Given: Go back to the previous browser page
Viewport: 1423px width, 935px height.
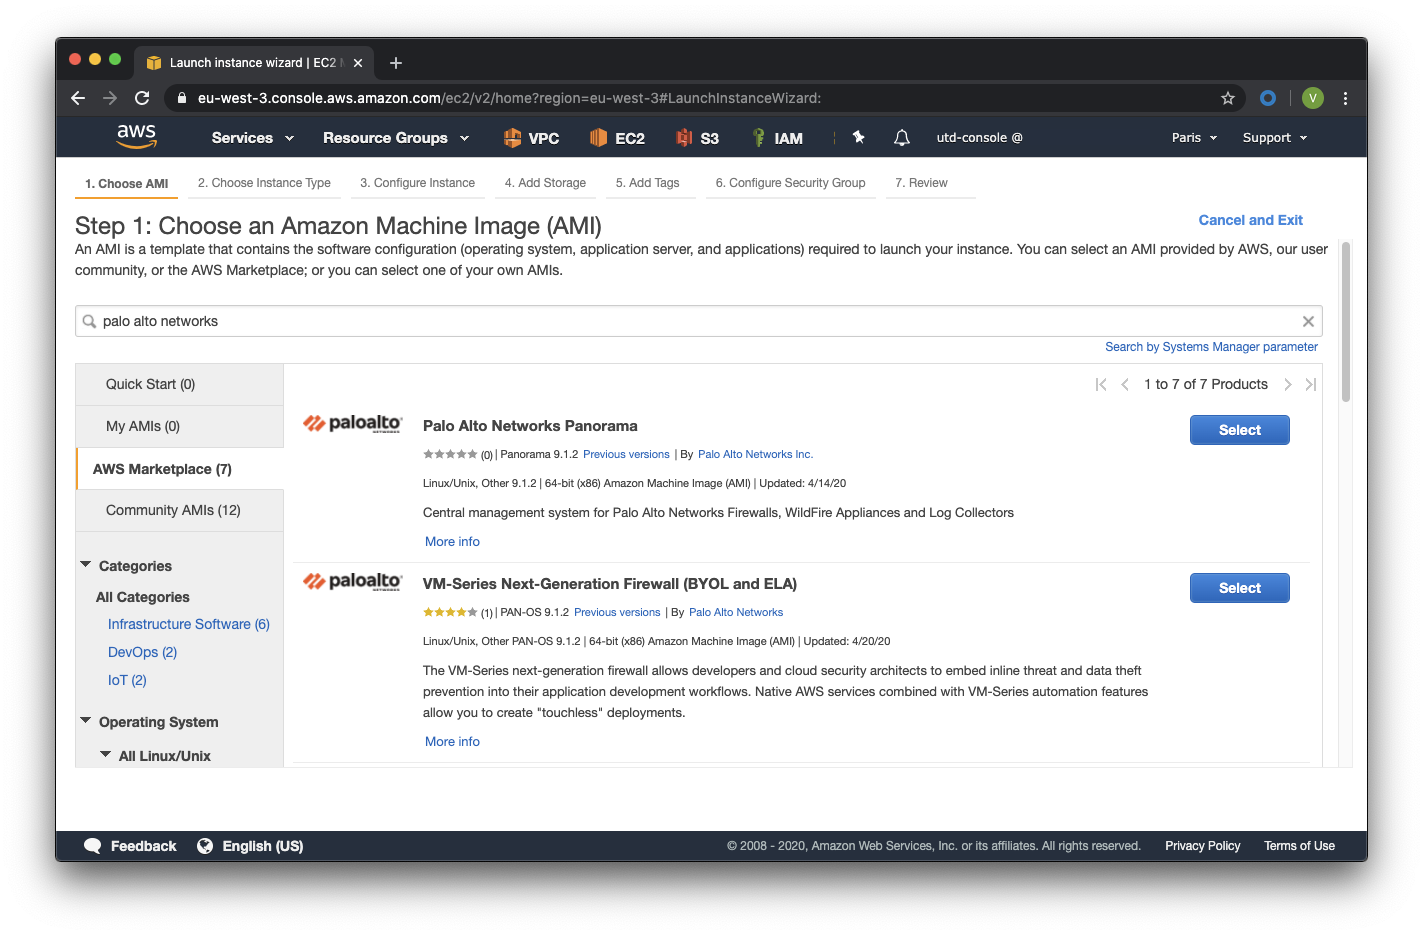Looking at the screenshot, I should click(78, 98).
